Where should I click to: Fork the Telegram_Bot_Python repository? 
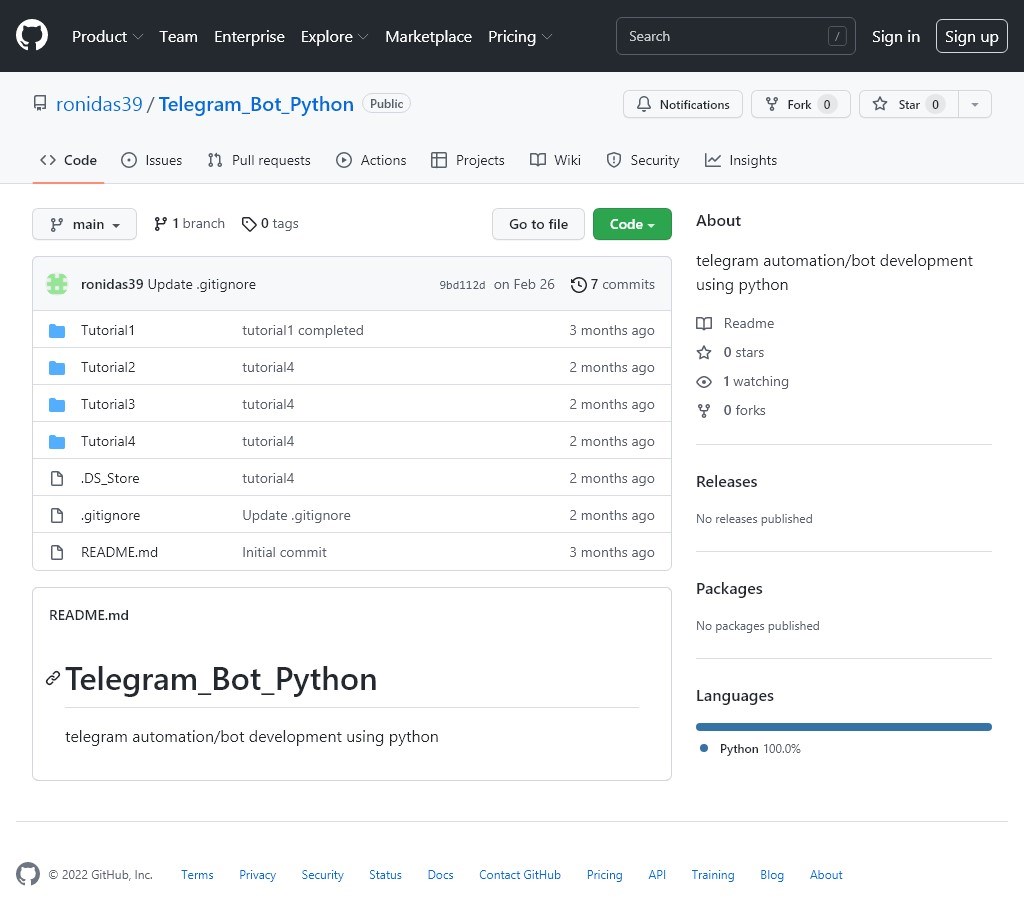800,104
